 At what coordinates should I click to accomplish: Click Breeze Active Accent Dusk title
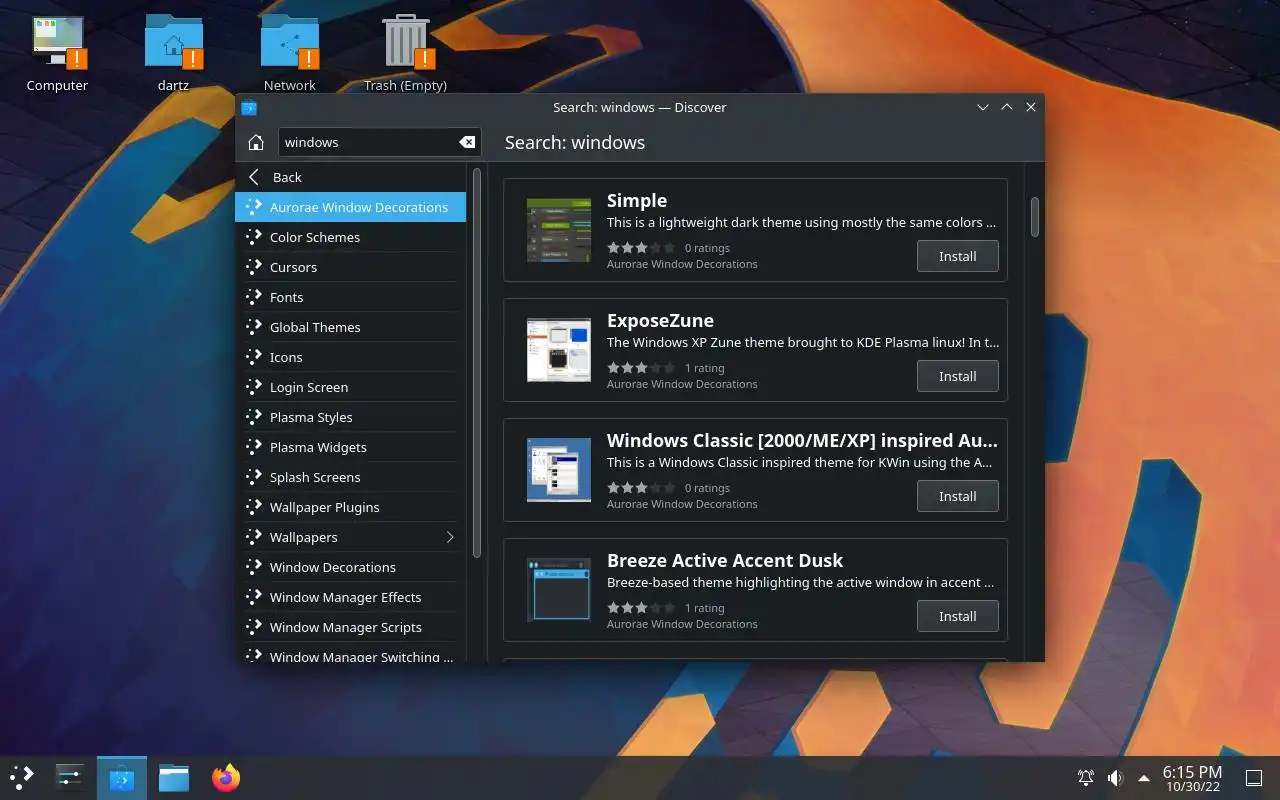click(x=725, y=560)
